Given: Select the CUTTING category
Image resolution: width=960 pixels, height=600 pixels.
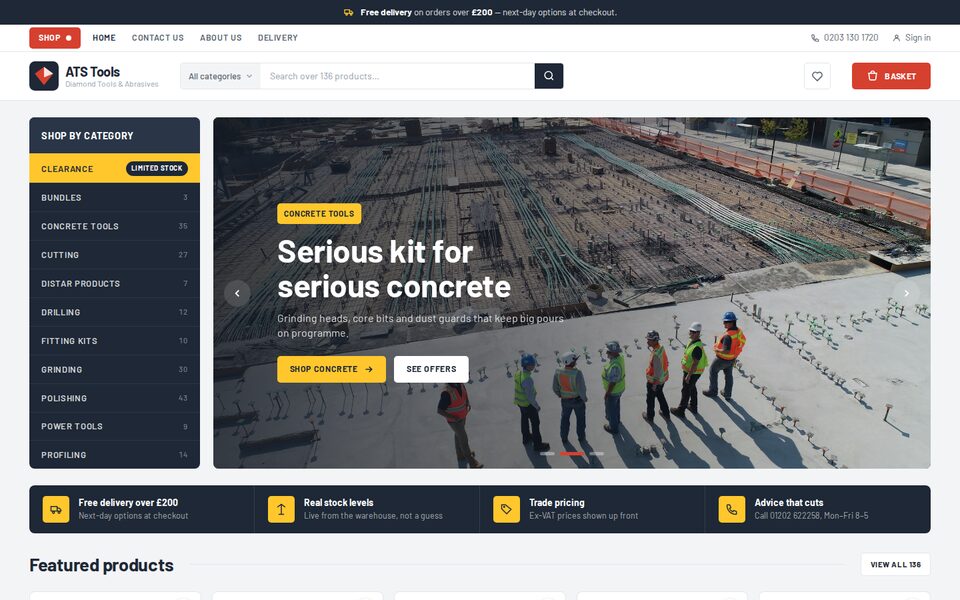Looking at the screenshot, I should pyautogui.click(x=114, y=255).
